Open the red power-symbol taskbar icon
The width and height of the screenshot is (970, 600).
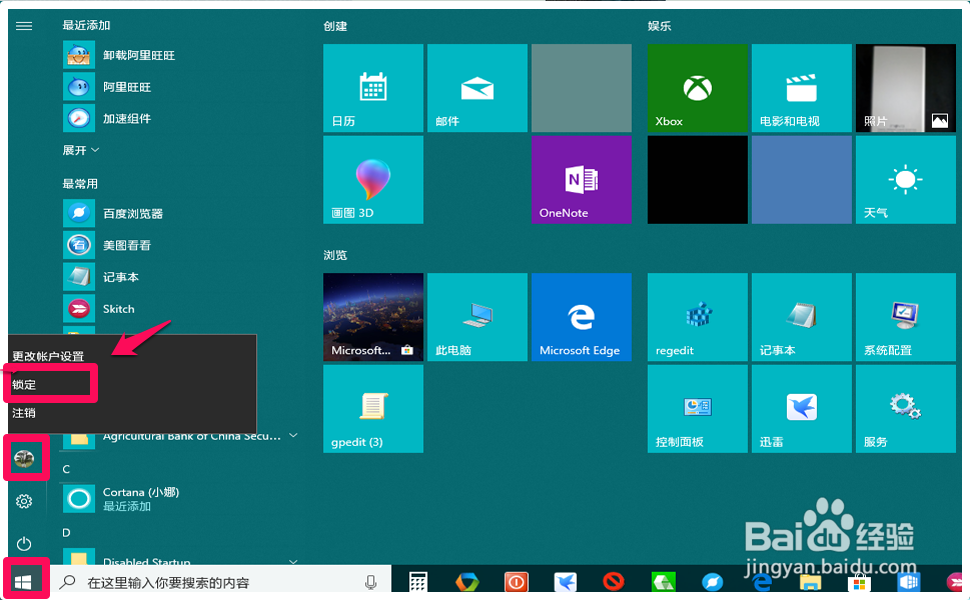pos(516,582)
